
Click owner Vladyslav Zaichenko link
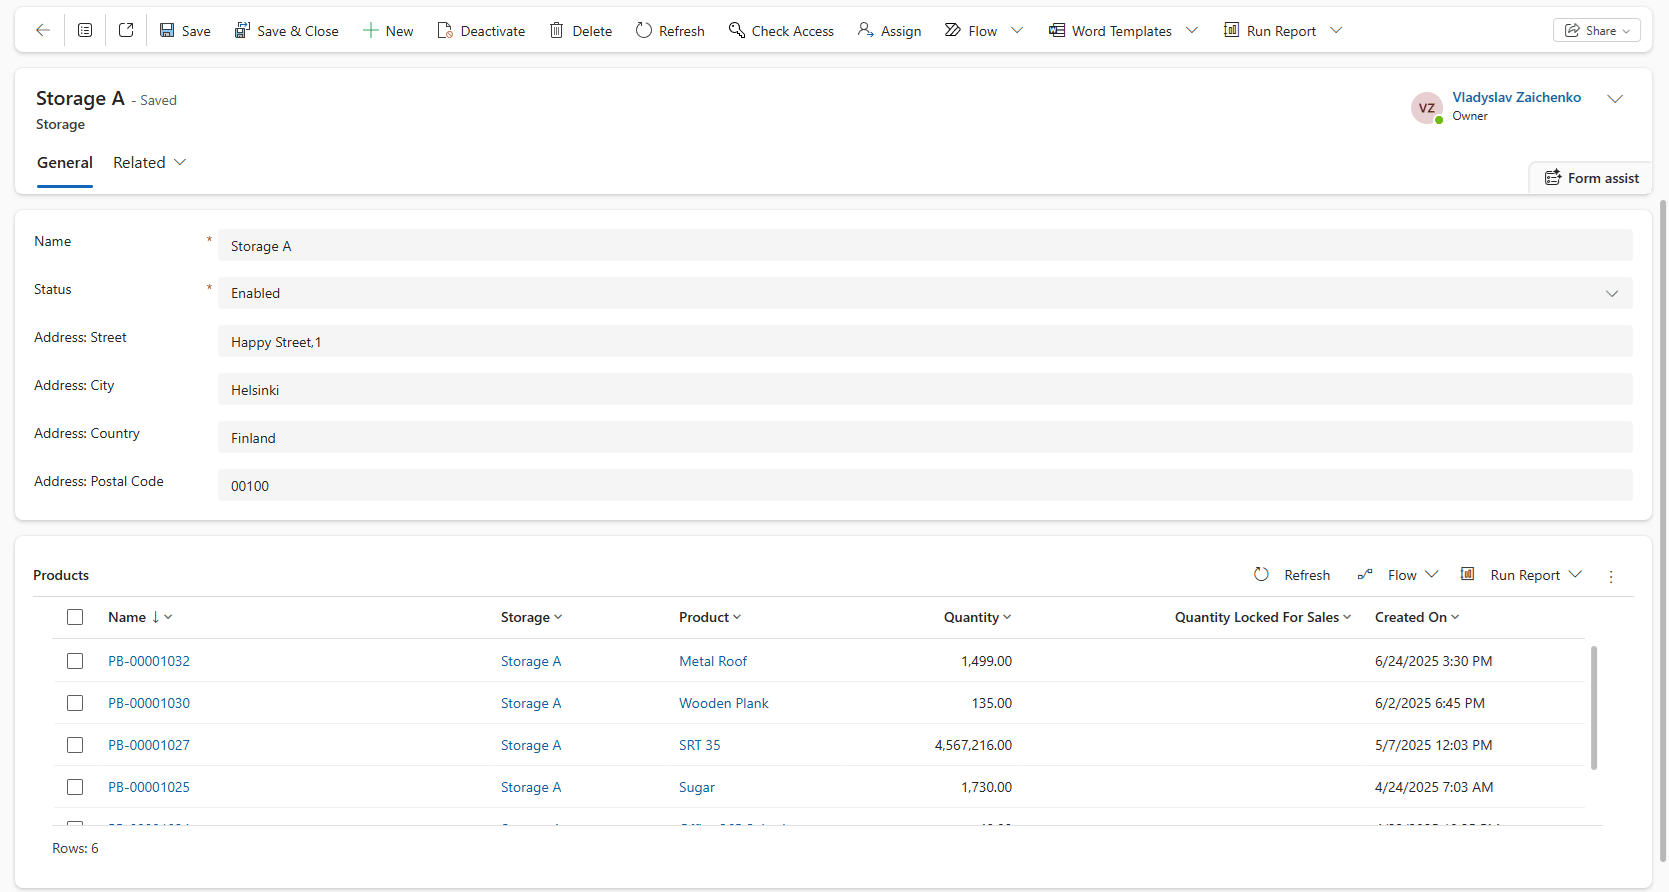[1516, 97]
